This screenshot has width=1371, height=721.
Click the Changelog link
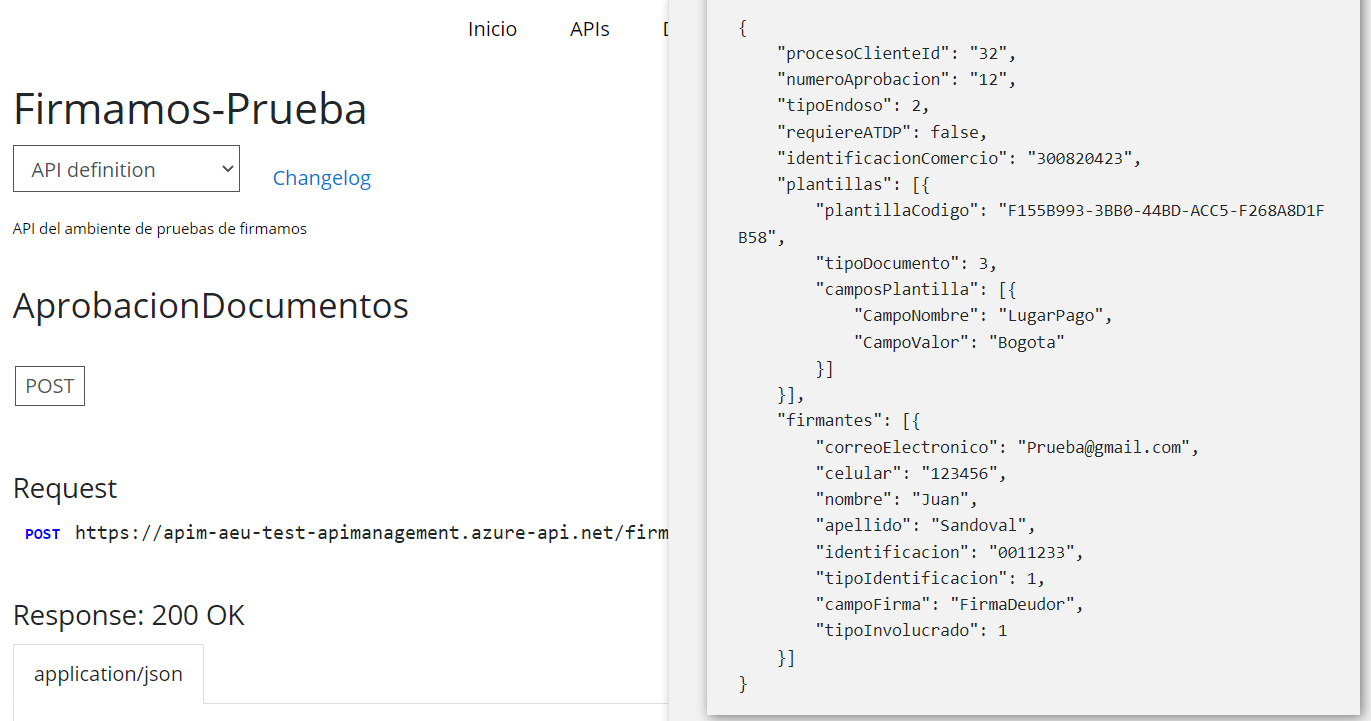321,178
